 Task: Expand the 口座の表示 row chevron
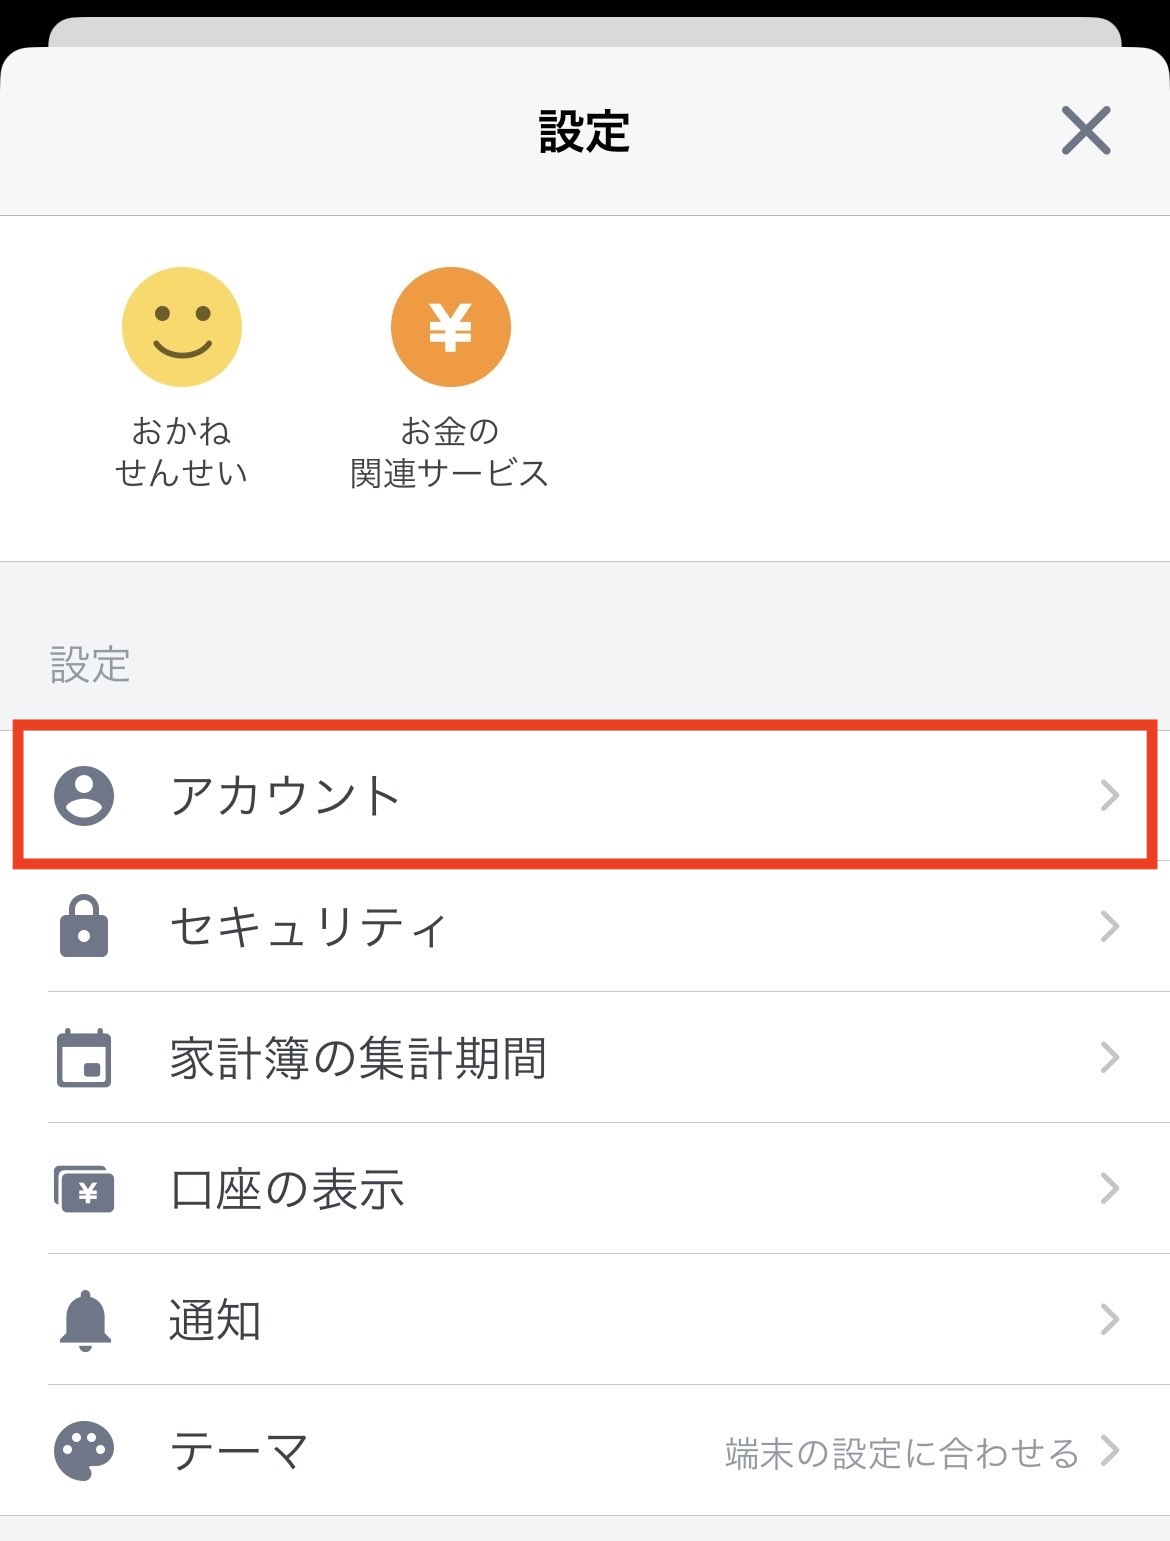(x=1109, y=1188)
